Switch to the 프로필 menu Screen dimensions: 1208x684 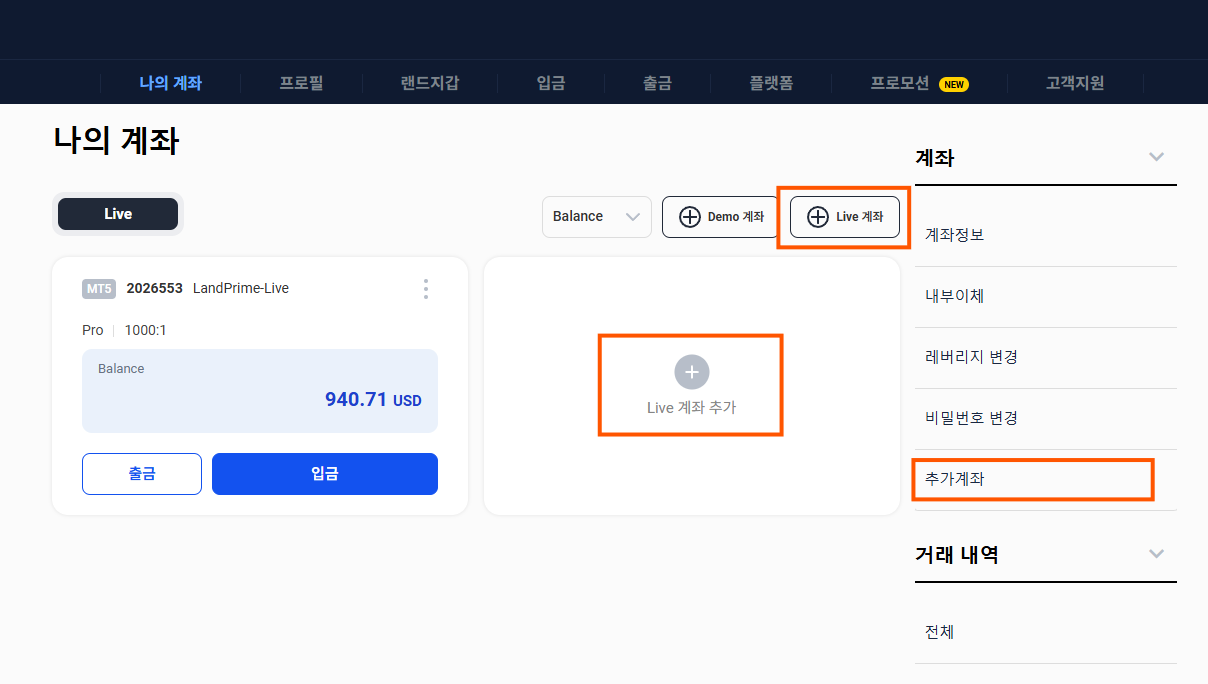pyautogui.click(x=301, y=83)
